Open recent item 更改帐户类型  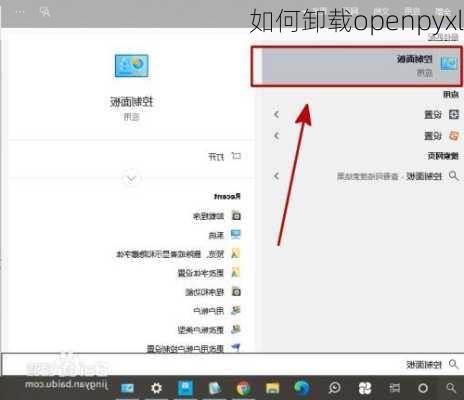209,330
